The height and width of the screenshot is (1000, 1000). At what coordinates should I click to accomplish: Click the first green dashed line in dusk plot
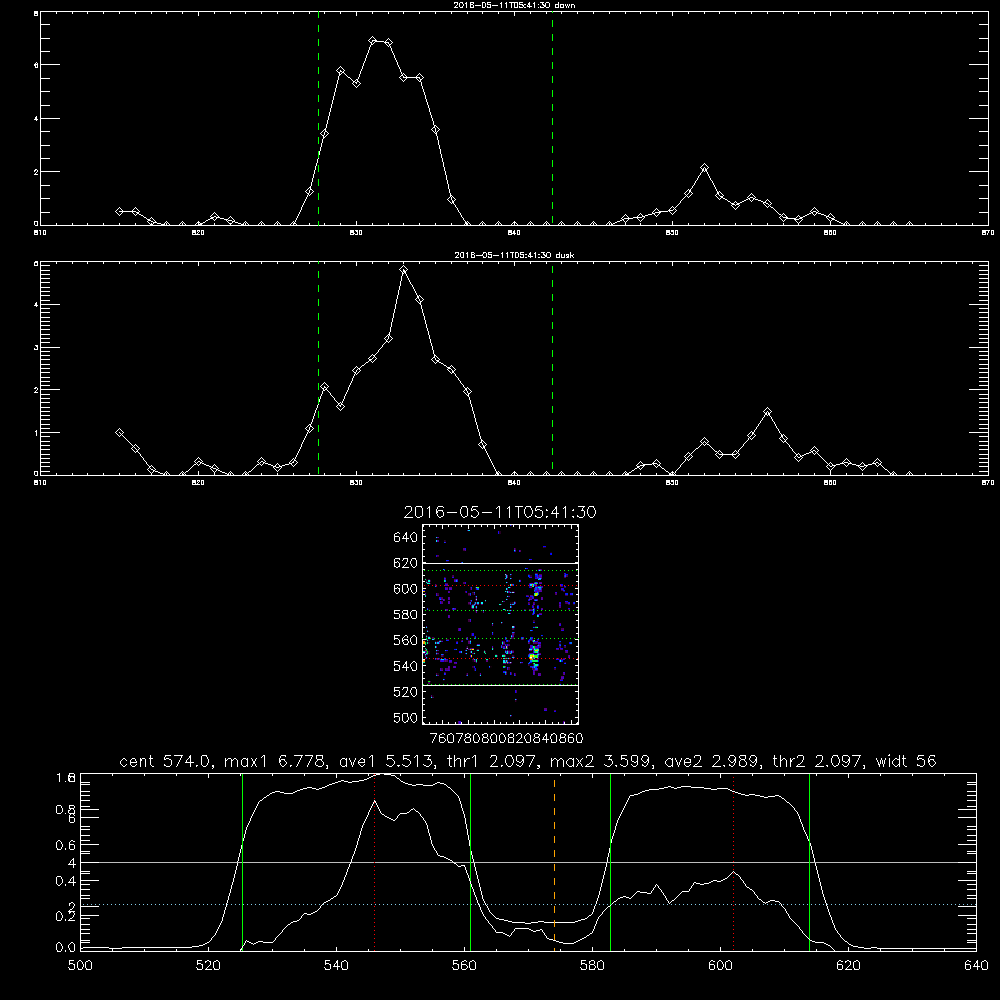pyautogui.click(x=318, y=367)
